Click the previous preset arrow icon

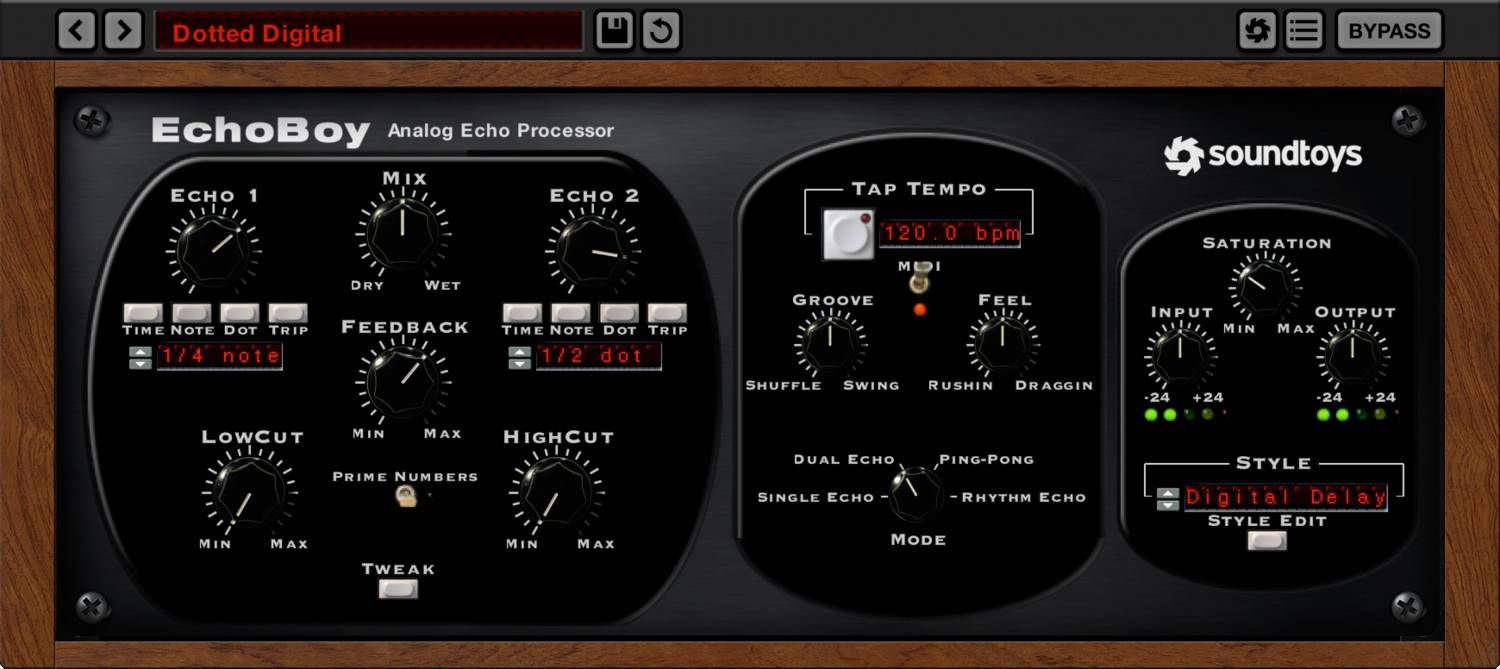[76, 30]
